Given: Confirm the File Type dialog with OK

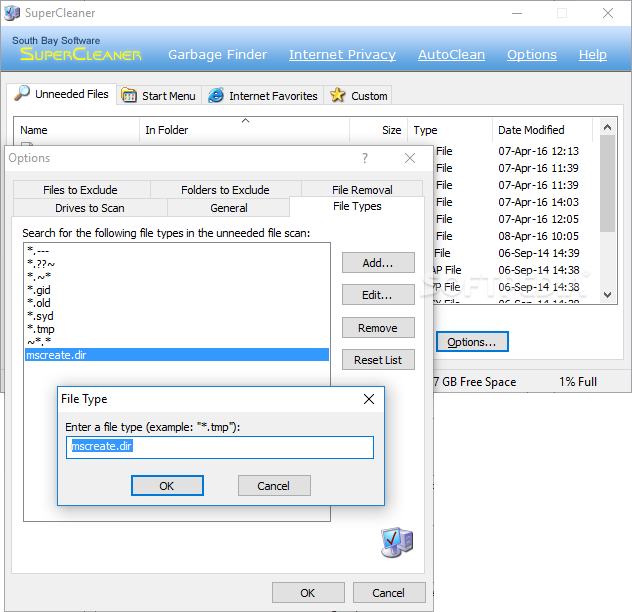Looking at the screenshot, I should (167, 486).
